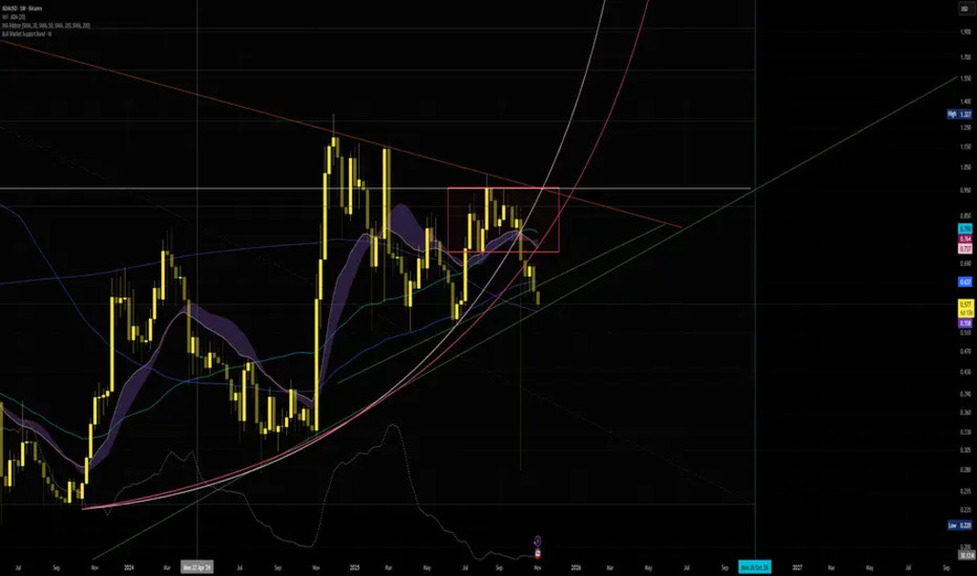This screenshot has height=576, width=977.
Task: Click the cyan 0.790 price tag
Action: (966, 229)
